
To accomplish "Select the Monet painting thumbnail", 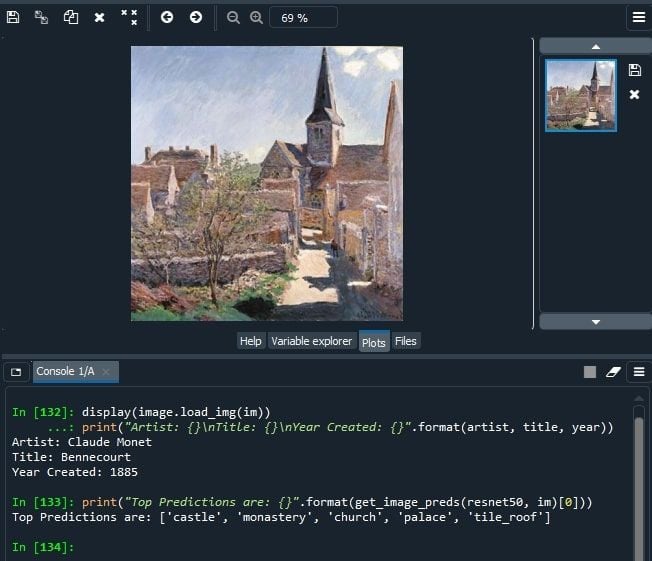I will pos(580,95).
